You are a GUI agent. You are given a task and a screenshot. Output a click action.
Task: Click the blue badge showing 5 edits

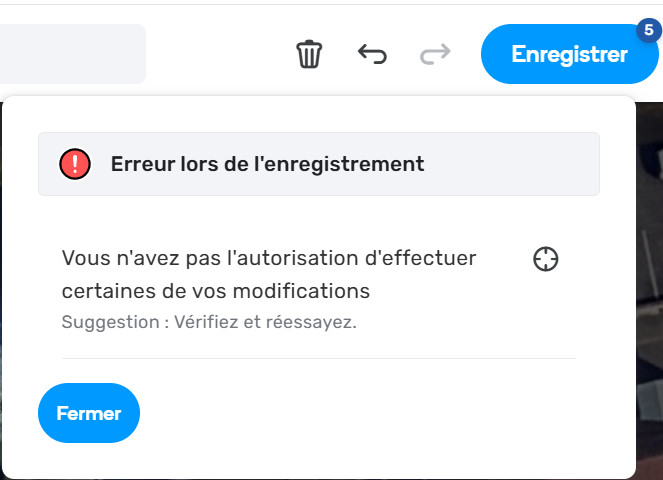pos(649,30)
